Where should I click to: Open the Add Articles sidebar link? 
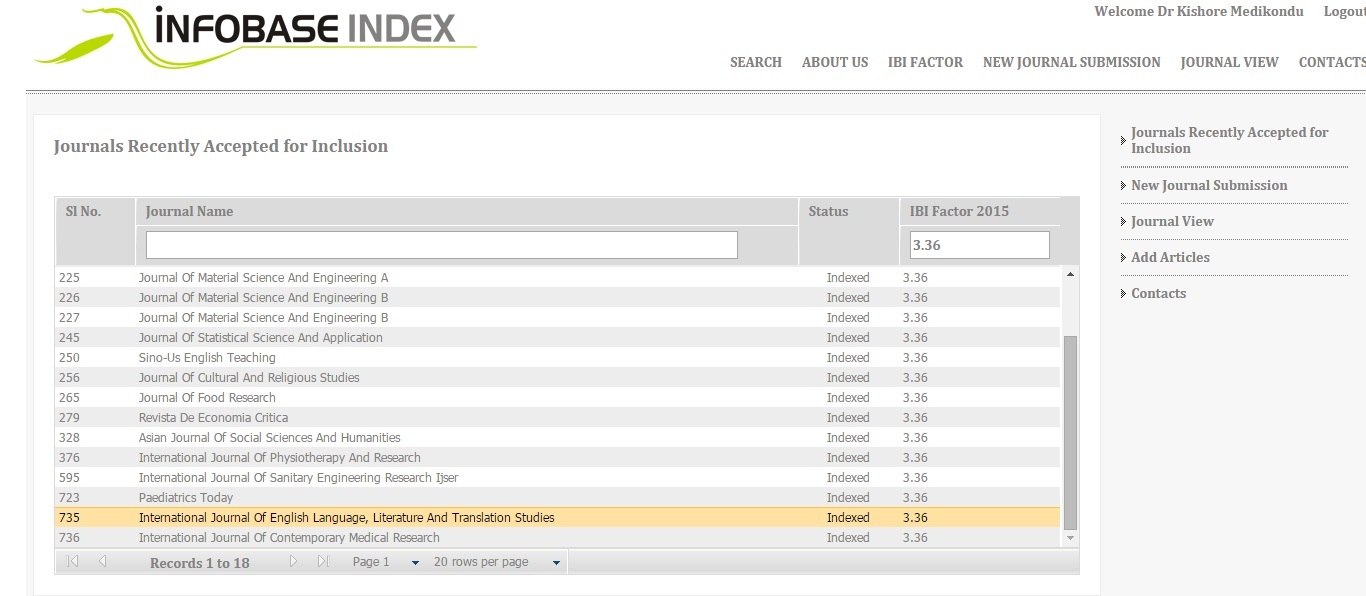click(1170, 257)
